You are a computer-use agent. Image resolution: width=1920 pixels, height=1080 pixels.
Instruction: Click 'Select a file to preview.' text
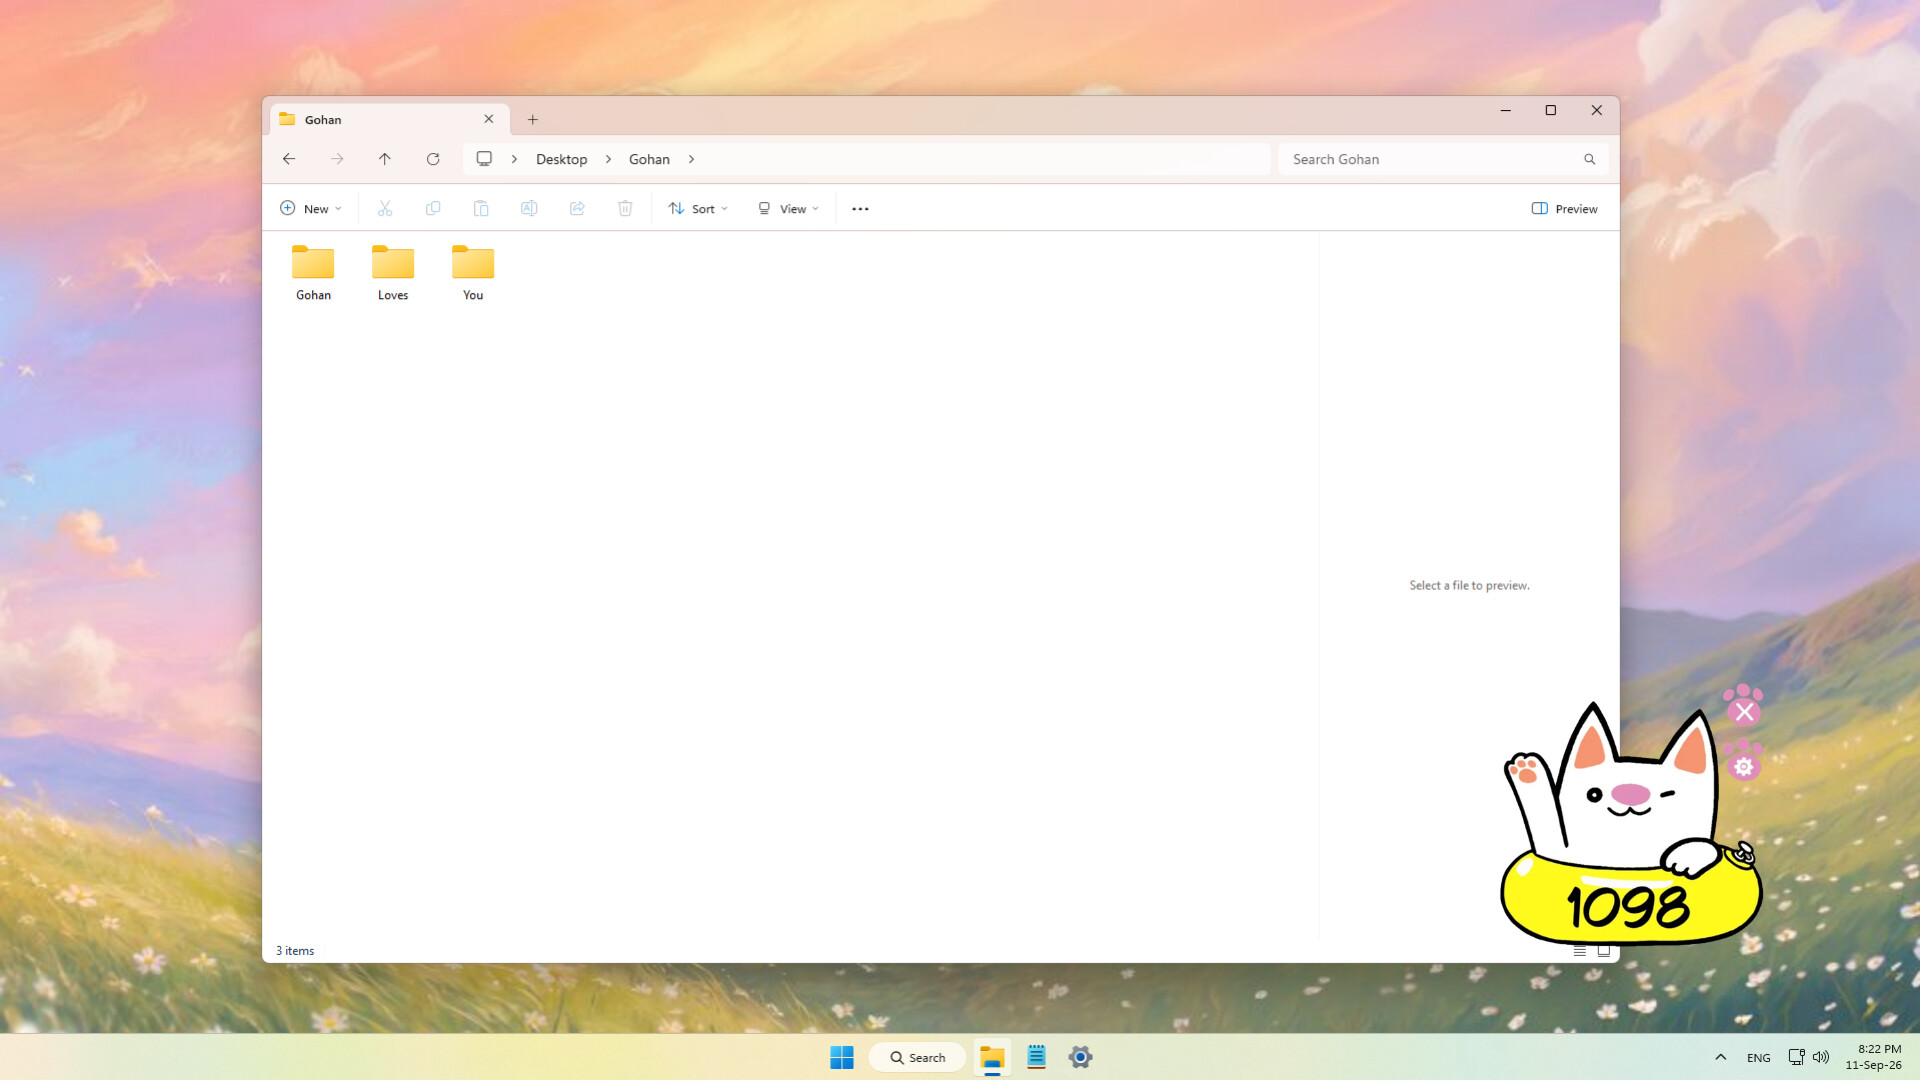click(1469, 586)
